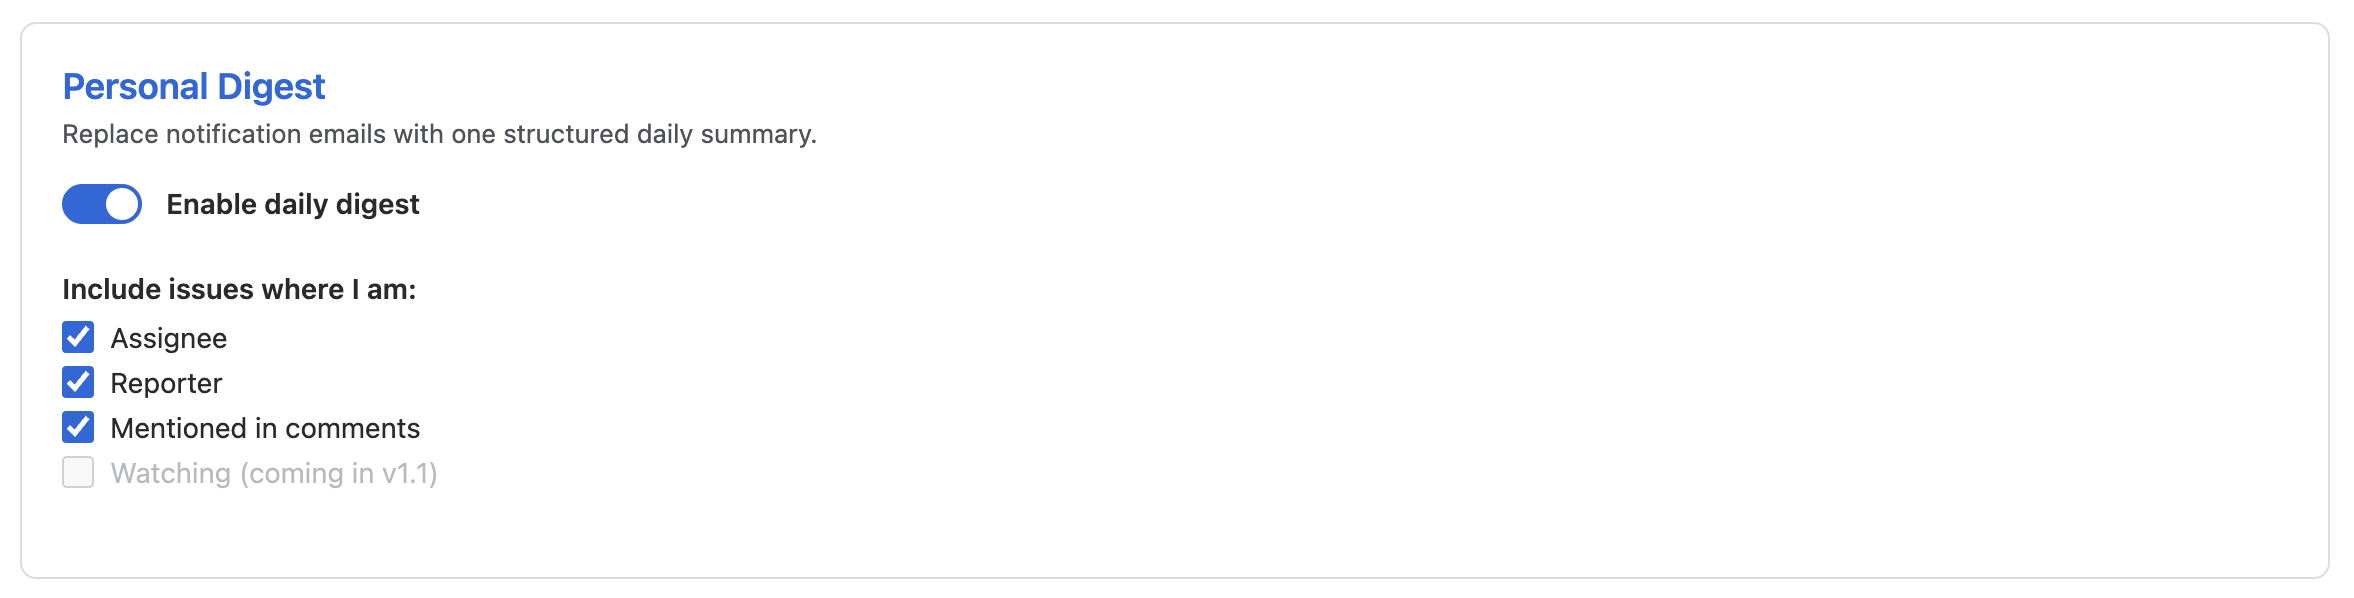
Task: Uncheck the Assignee checkbox
Action: (78, 338)
